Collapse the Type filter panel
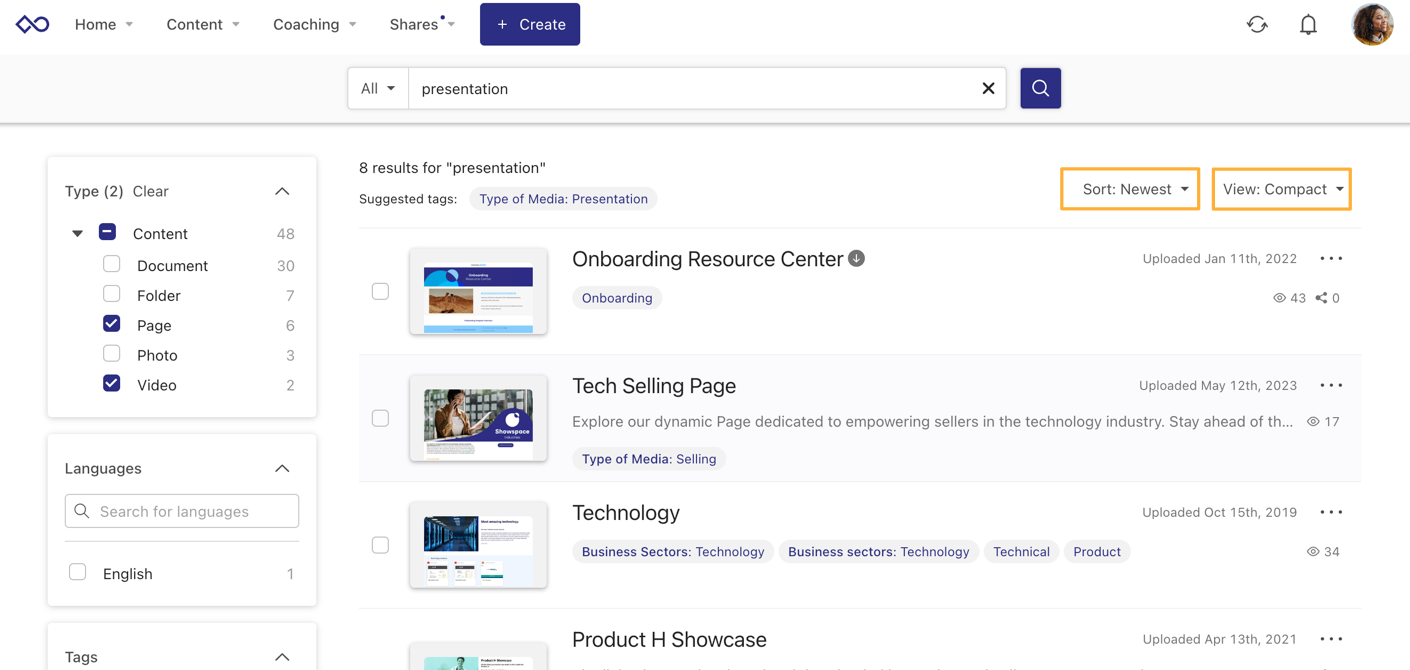 [x=282, y=191]
